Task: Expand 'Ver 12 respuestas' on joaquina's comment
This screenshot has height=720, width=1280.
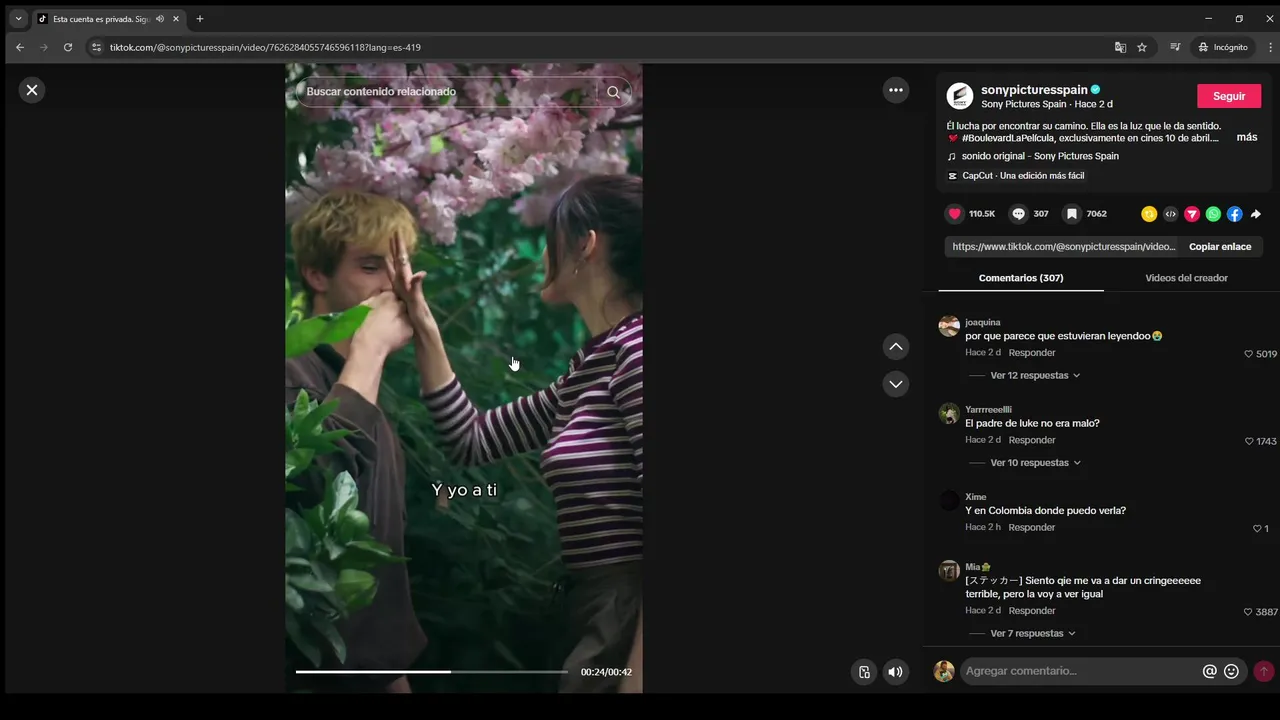Action: pos(1035,376)
